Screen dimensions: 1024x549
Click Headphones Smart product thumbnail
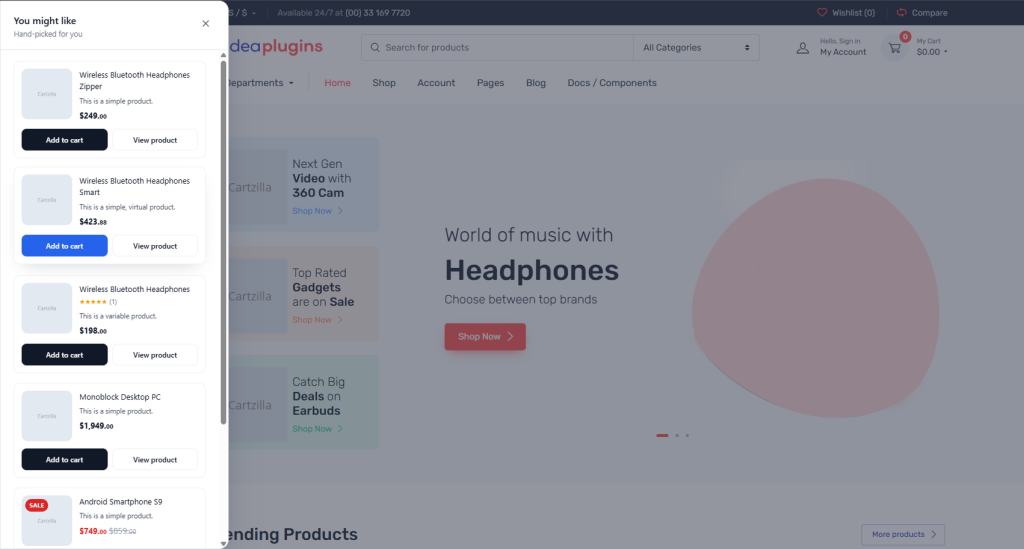pyautogui.click(x=47, y=200)
